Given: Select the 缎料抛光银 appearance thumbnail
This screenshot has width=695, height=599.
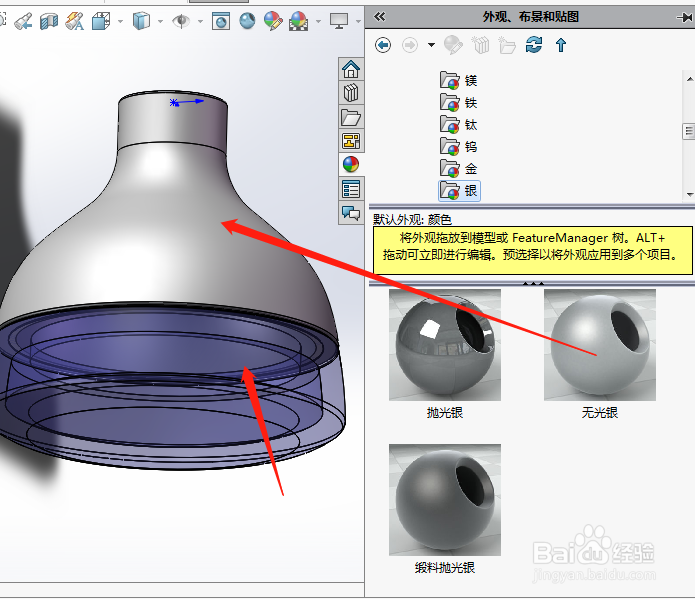Looking at the screenshot, I should tap(445, 500).
